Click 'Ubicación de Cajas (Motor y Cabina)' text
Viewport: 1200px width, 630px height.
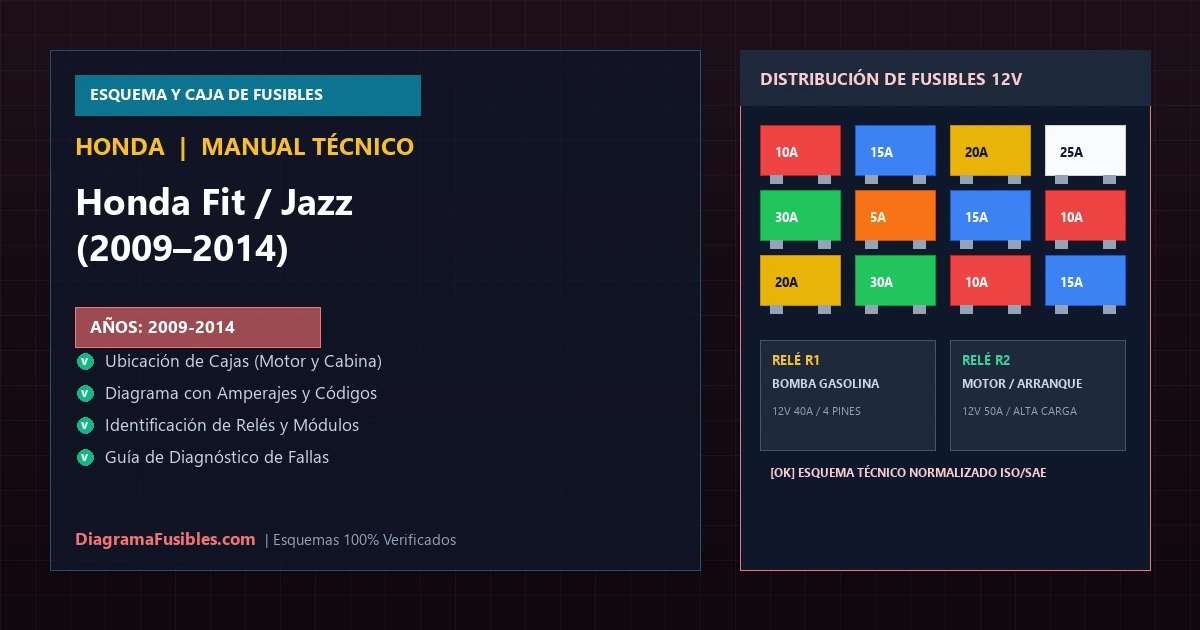point(243,361)
